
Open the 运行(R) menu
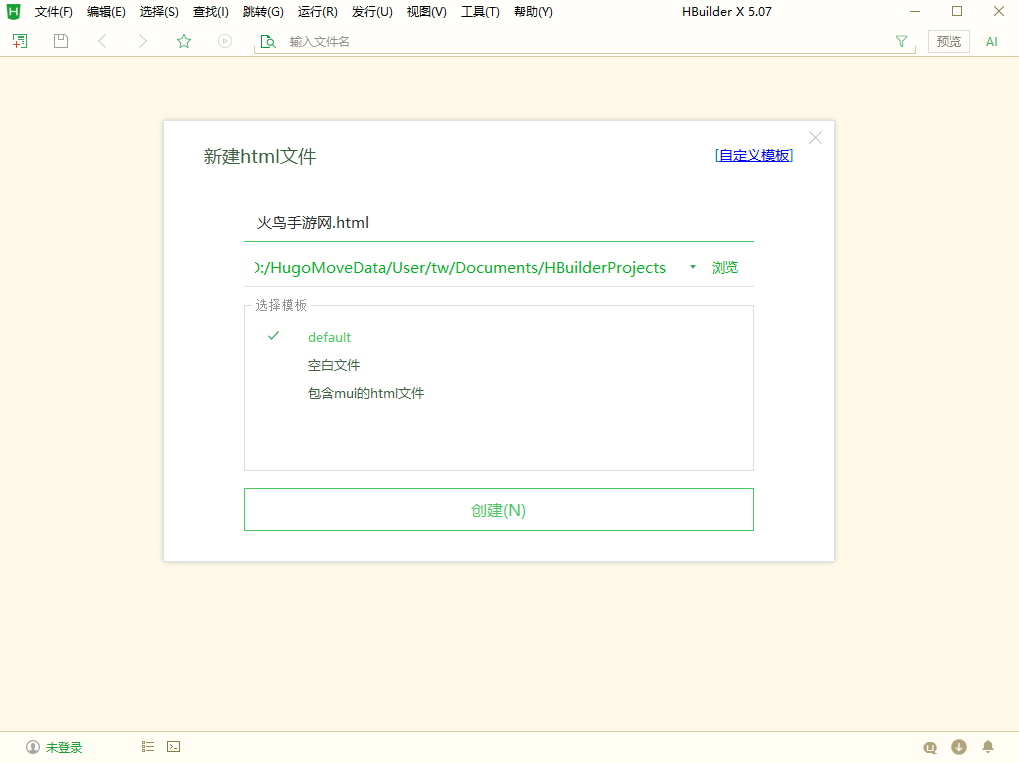(318, 12)
